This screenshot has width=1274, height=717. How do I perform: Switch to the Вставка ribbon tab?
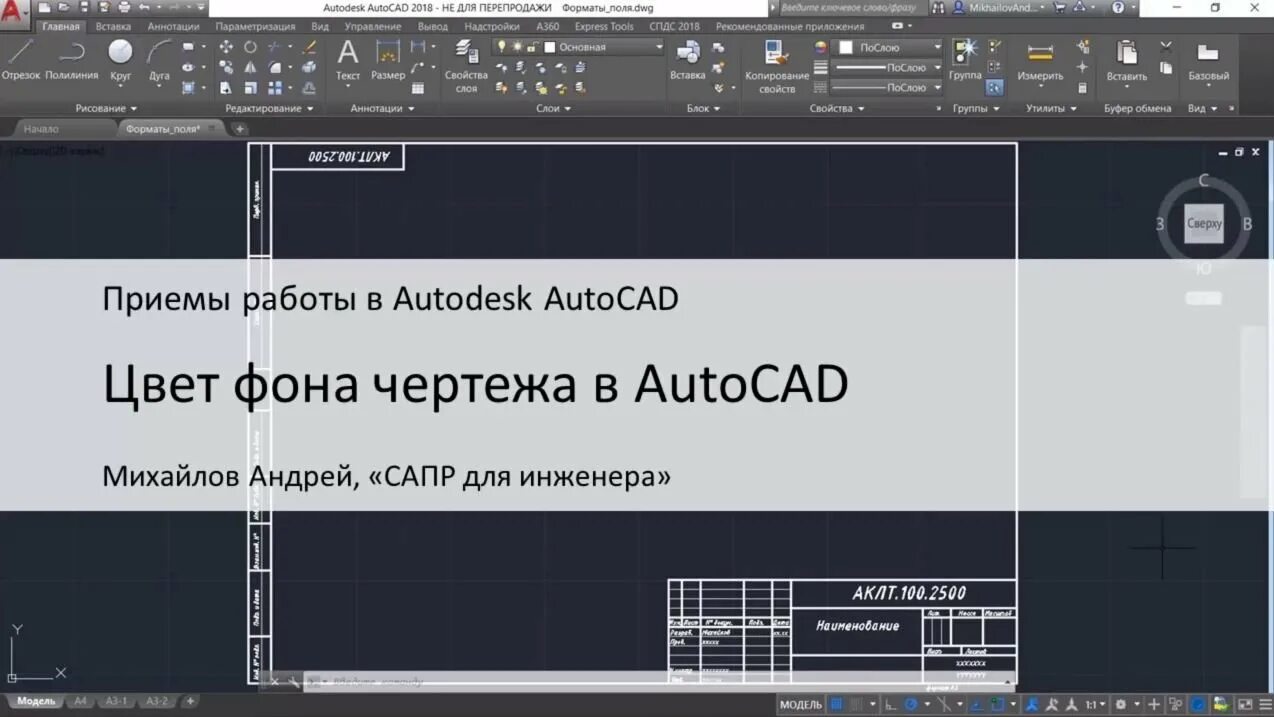(113, 27)
